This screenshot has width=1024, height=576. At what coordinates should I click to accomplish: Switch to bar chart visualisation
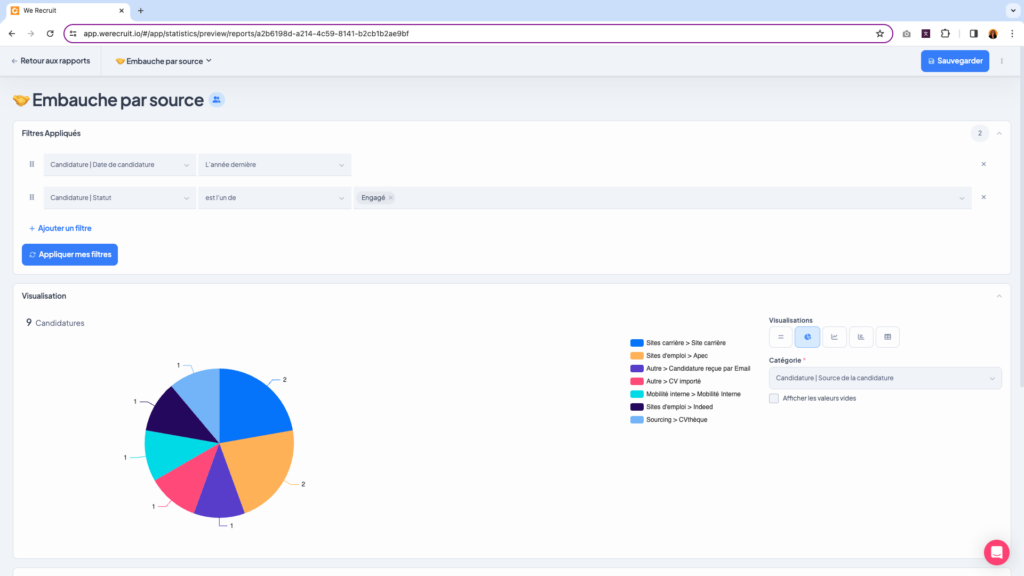click(861, 337)
